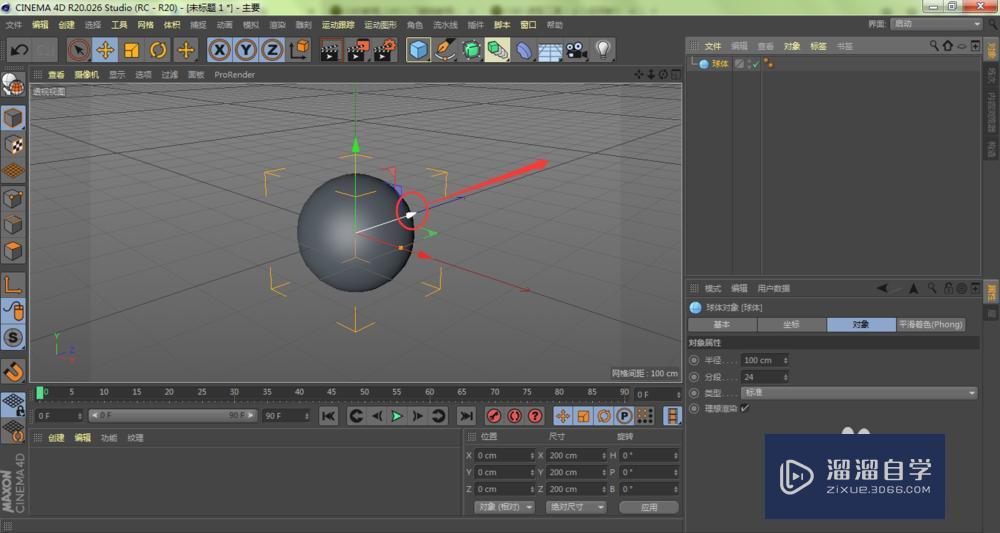This screenshot has width=1000, height=533.
Task: Open the 类型 标准 dropdown
Action: click(859, 393)
